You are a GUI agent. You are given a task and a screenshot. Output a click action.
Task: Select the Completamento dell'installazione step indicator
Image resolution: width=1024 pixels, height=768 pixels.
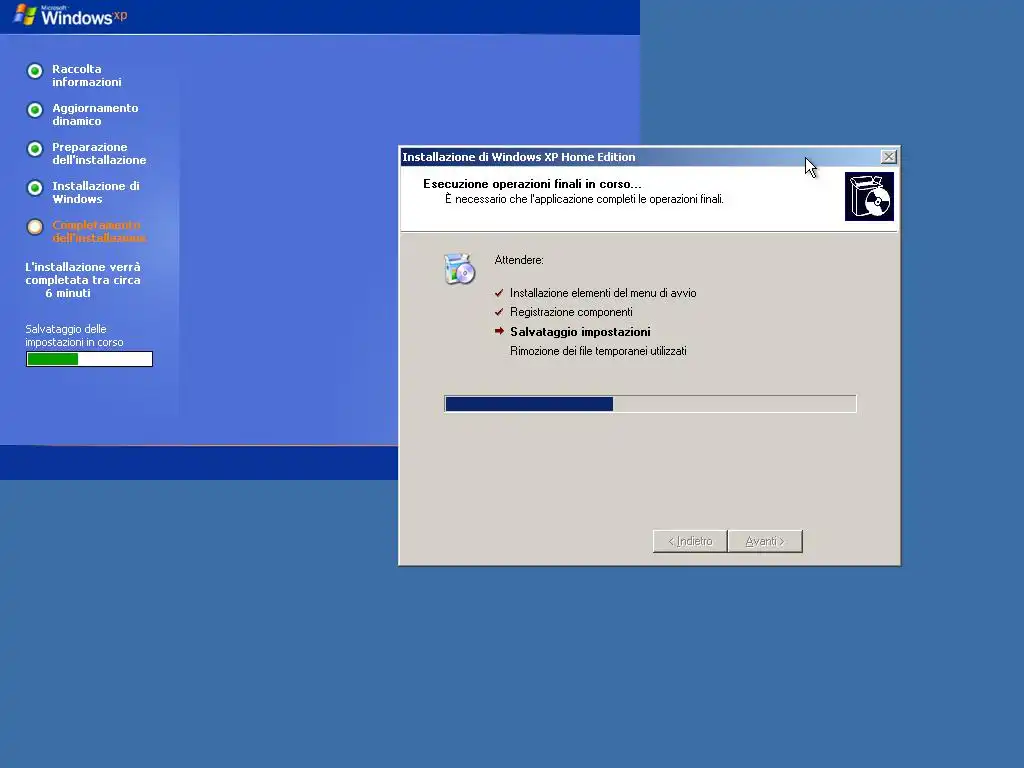point(35,227)
